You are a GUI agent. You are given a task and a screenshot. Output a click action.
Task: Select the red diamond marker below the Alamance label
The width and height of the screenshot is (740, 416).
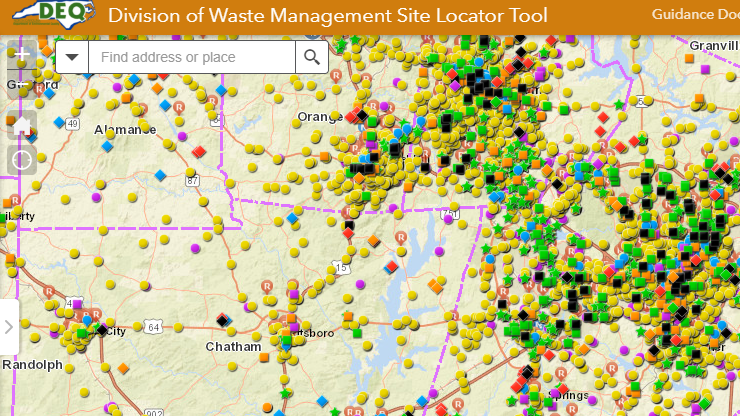tap(199, 152)
